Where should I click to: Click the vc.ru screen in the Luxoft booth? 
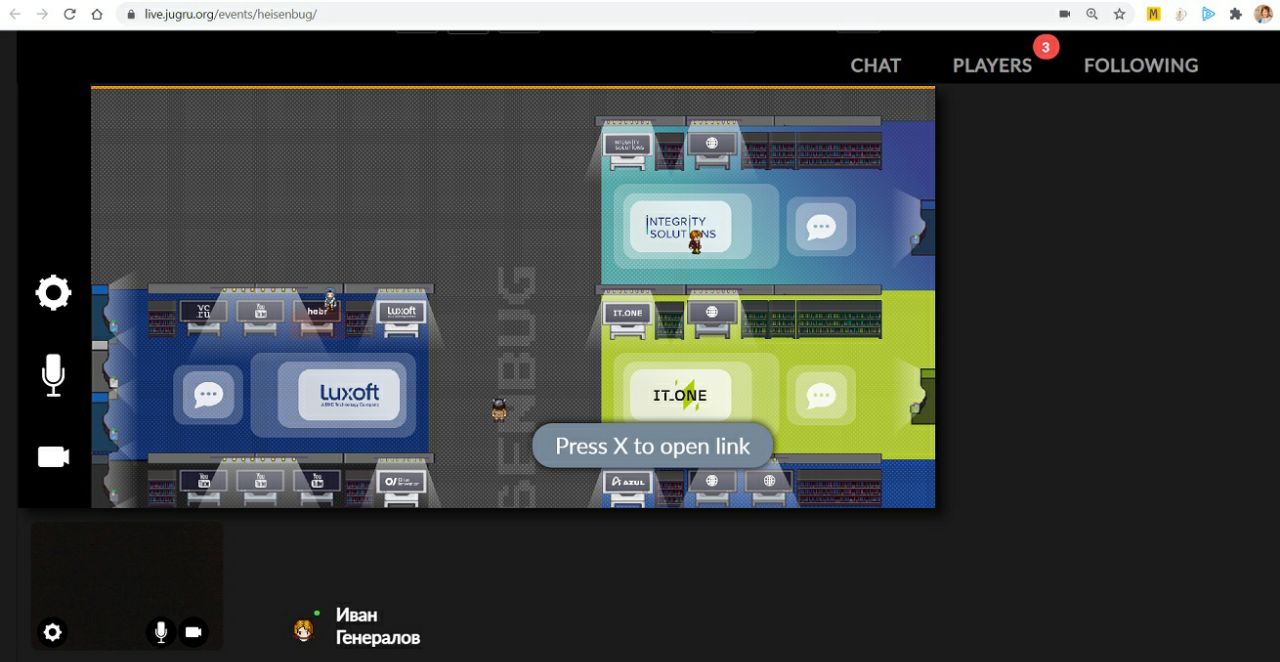(x=203, y=312)
